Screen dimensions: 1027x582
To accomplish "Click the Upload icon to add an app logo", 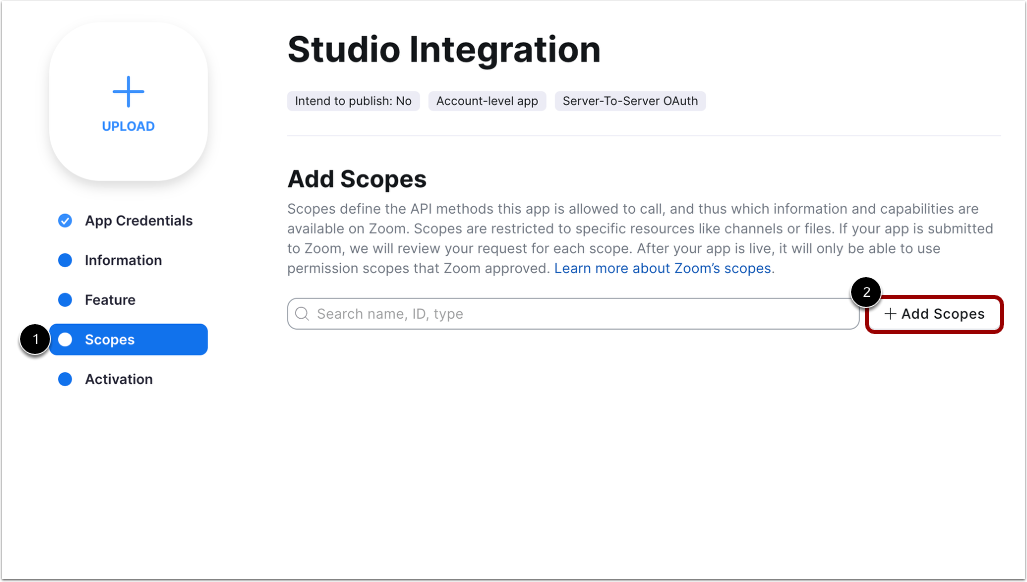I will tap(128, 92).
